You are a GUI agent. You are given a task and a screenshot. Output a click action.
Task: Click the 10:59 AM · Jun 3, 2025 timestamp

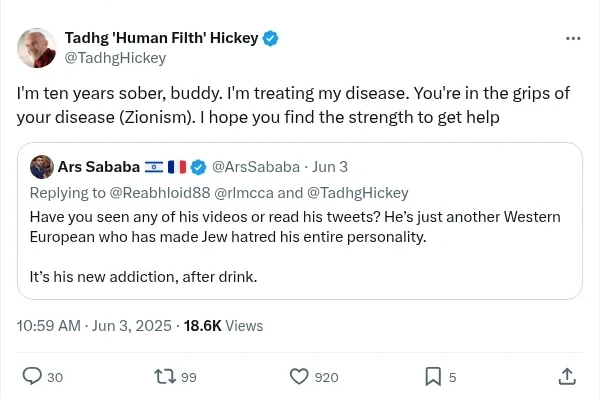(x=95, y=325)
